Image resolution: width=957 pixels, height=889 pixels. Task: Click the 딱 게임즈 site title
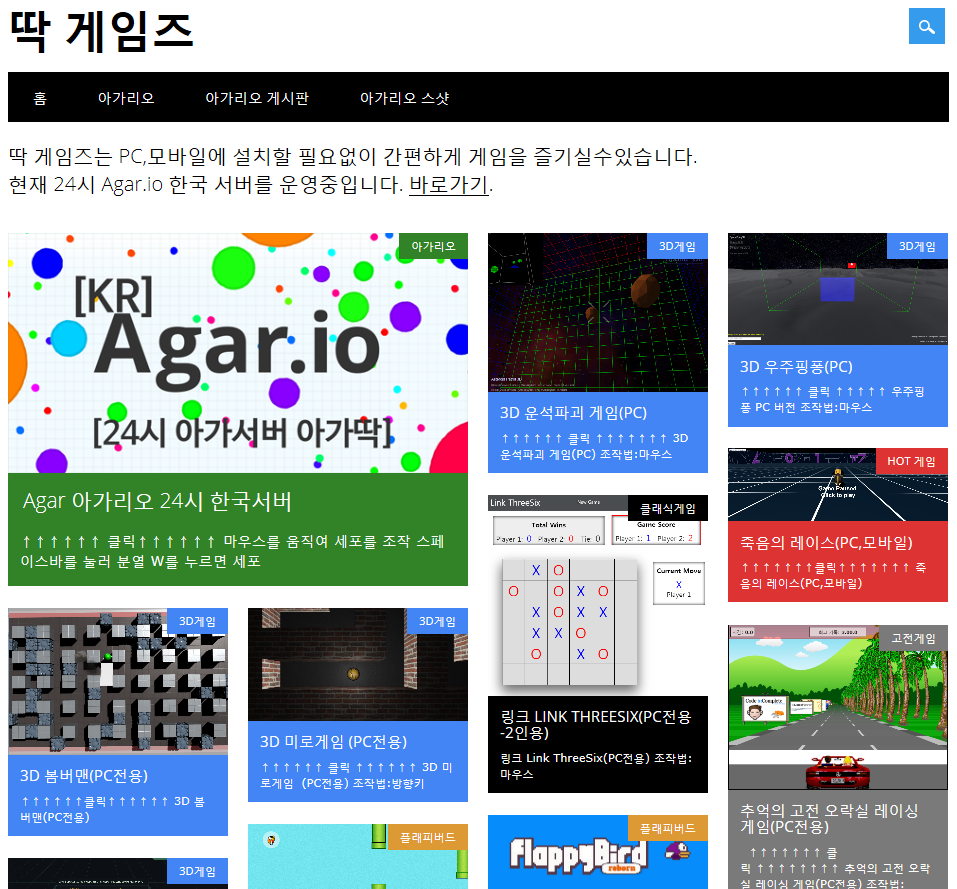(101, 32)
